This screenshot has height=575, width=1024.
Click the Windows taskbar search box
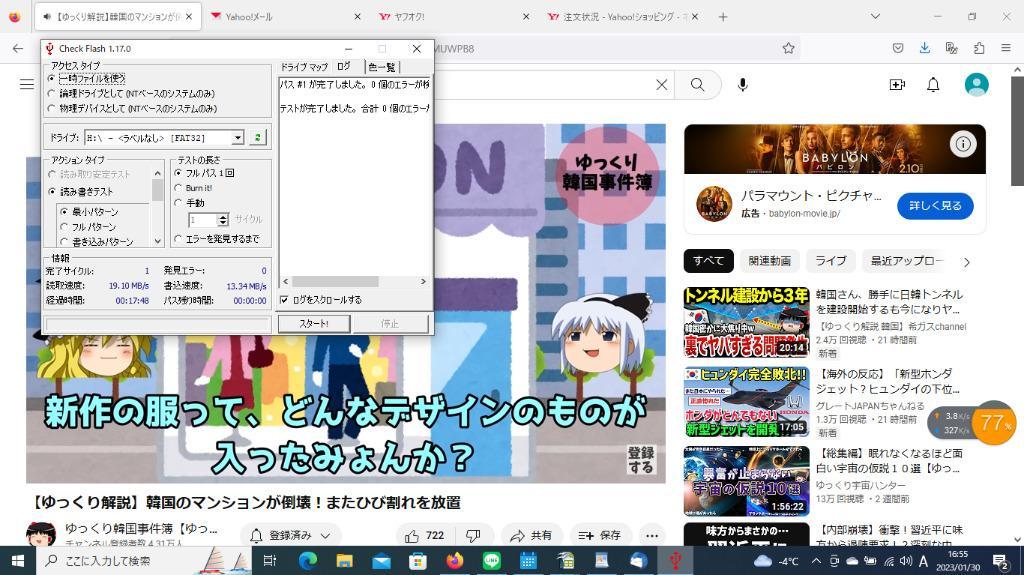point(144,561)
